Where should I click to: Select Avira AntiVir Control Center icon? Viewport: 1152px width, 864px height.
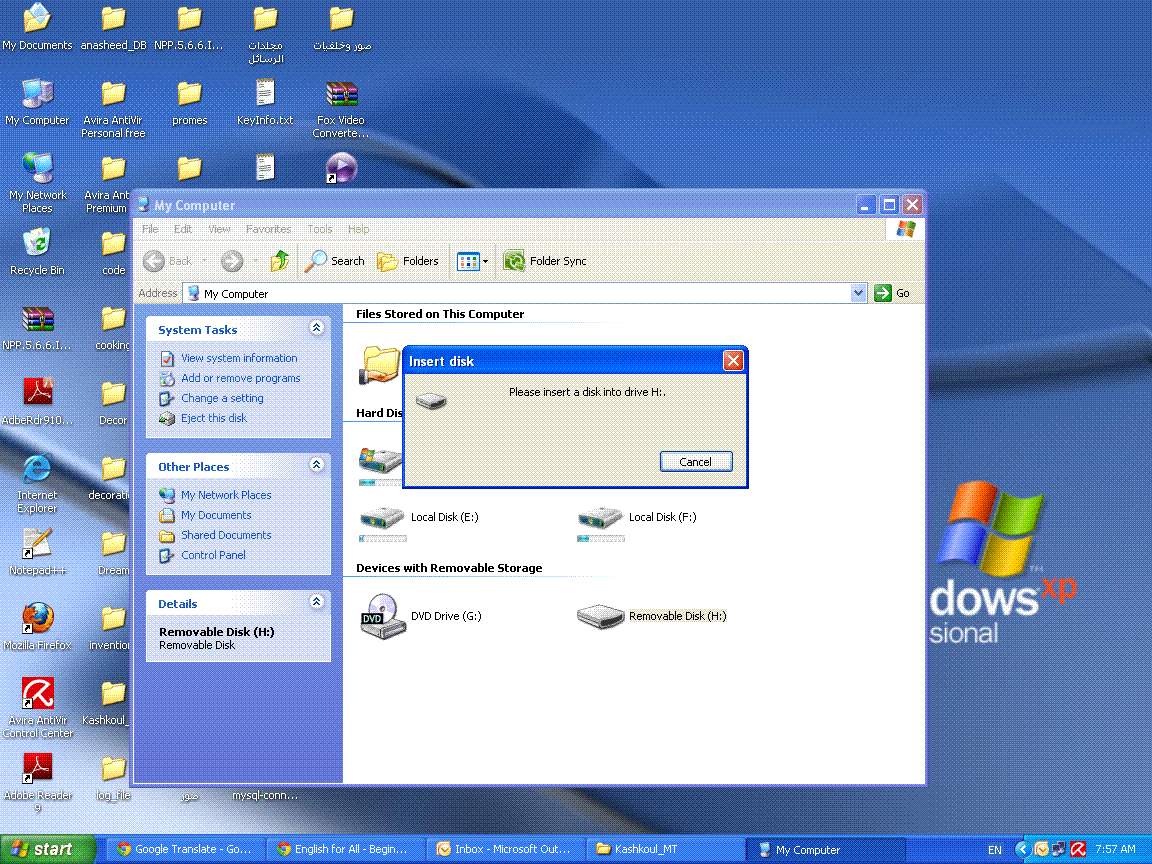(37, 708)
